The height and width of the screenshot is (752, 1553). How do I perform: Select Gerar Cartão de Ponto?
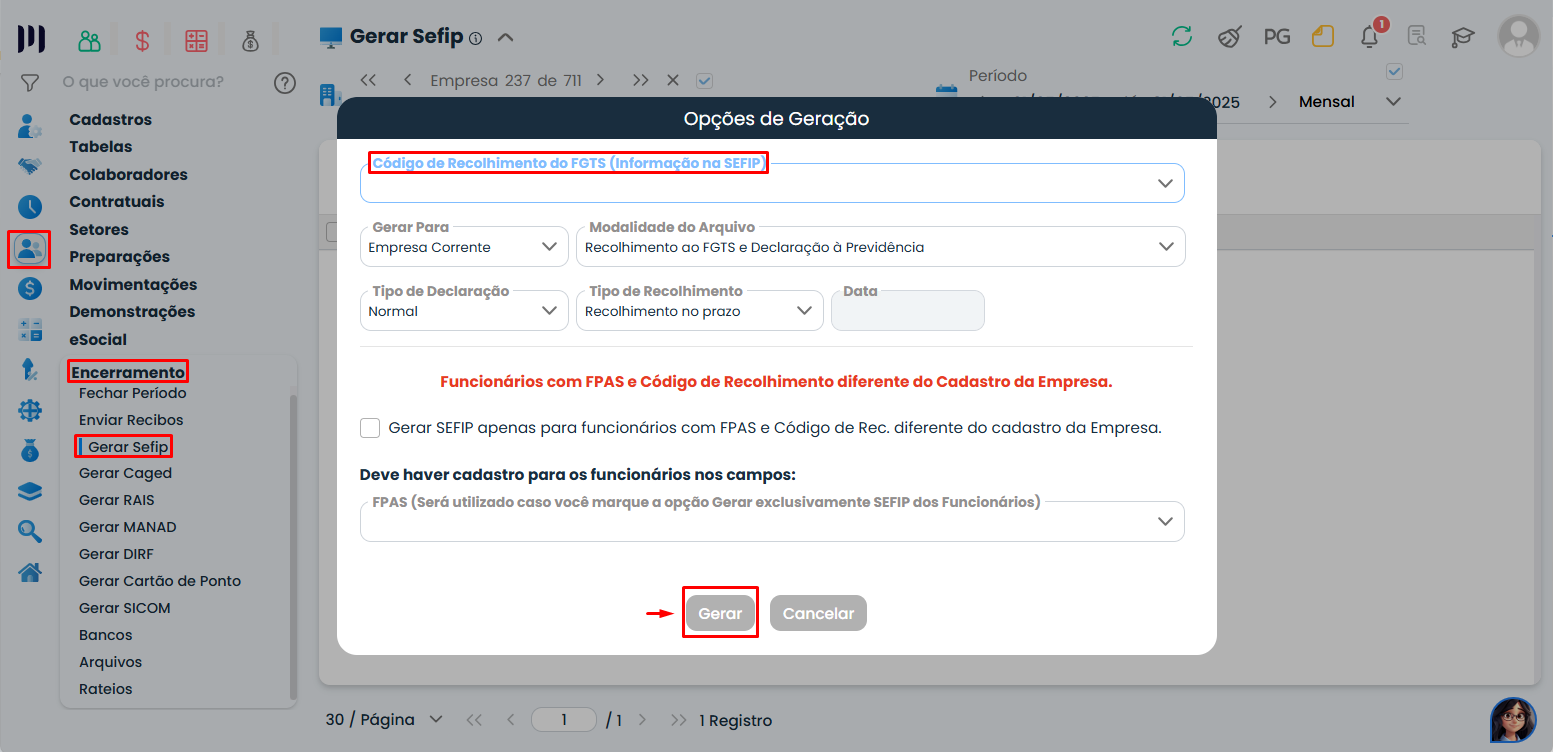click(160, 581)
